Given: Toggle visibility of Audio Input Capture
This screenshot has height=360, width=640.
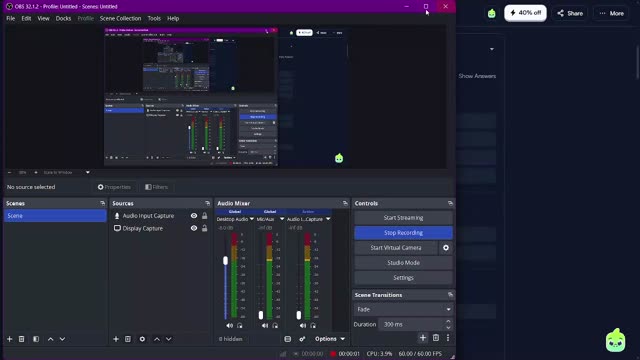Looking at the screenshot, I should point(194,216).
